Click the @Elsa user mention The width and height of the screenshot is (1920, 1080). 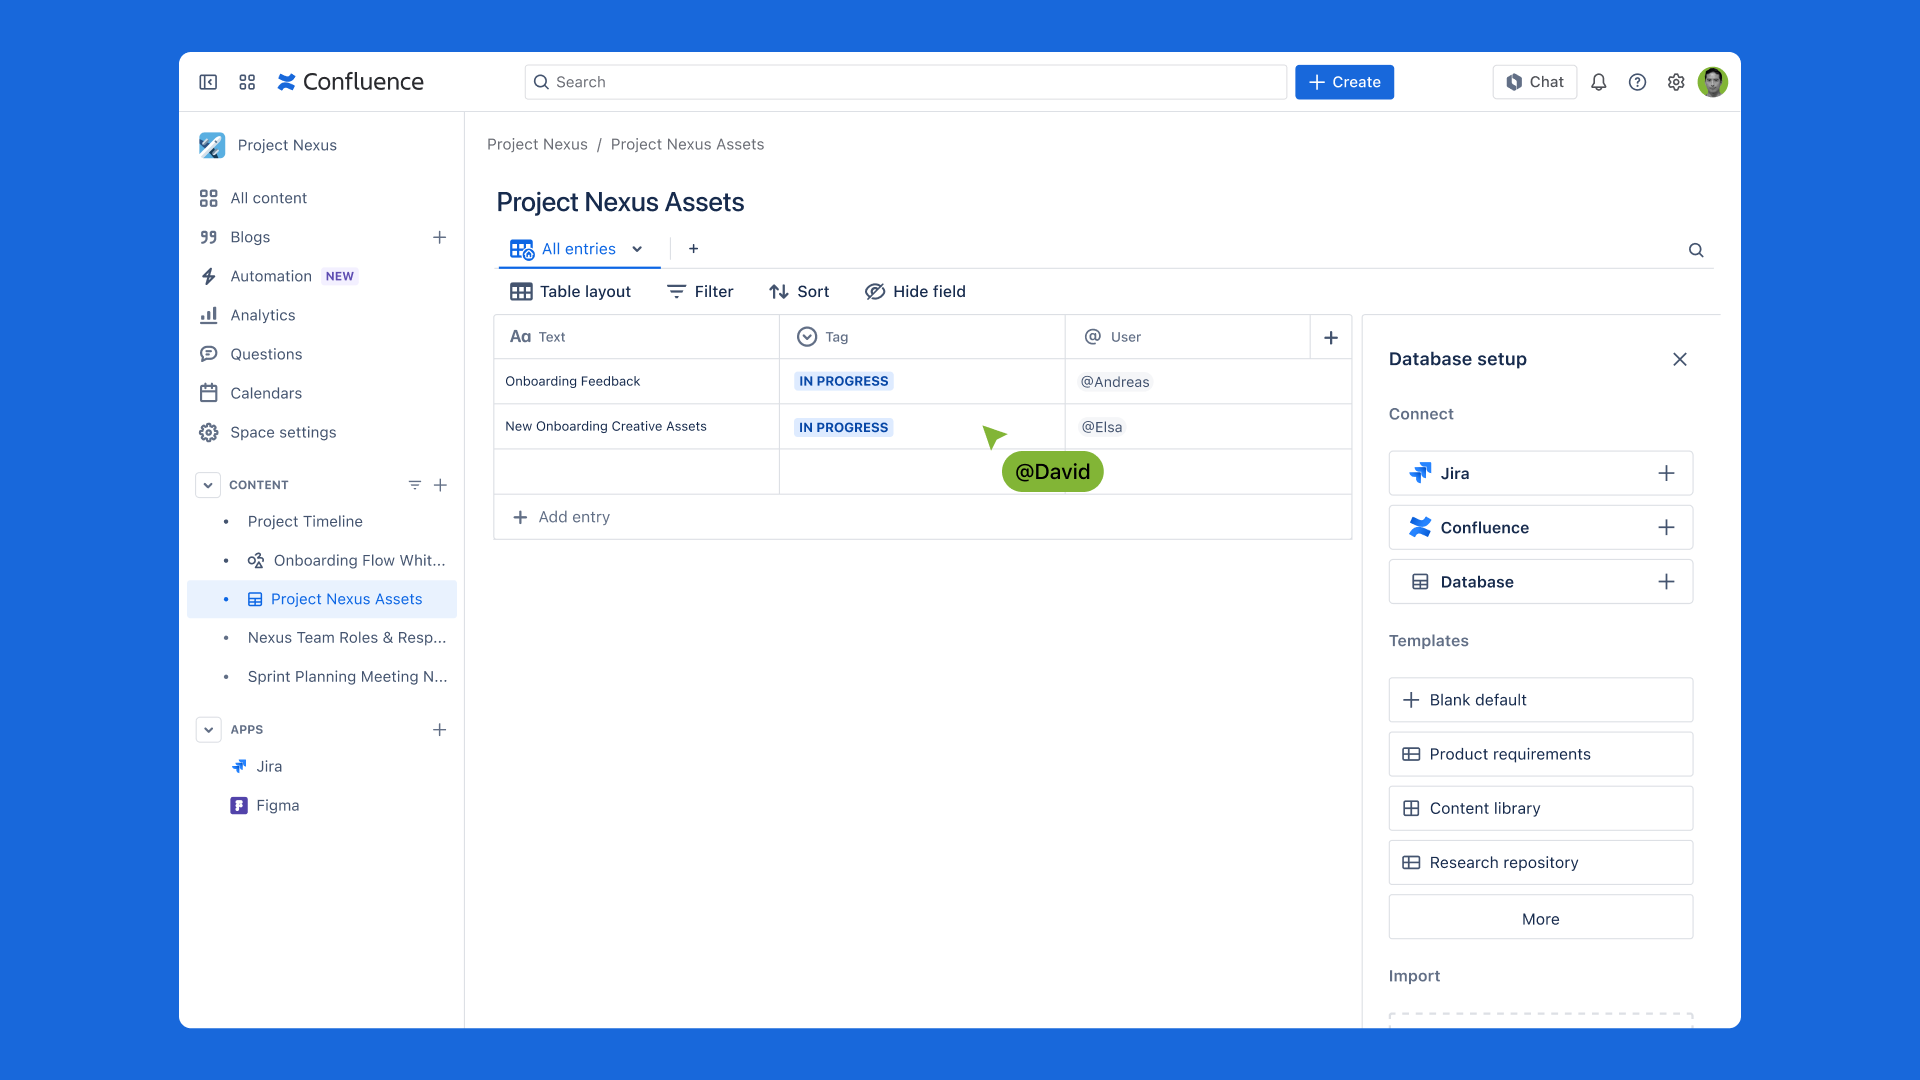[1101, 427]
